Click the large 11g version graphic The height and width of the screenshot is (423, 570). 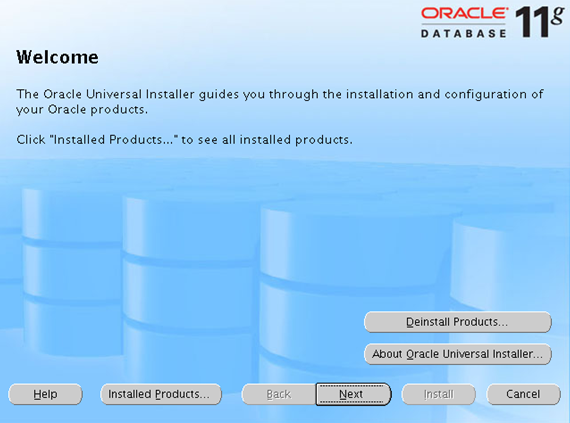click(540, 21)
